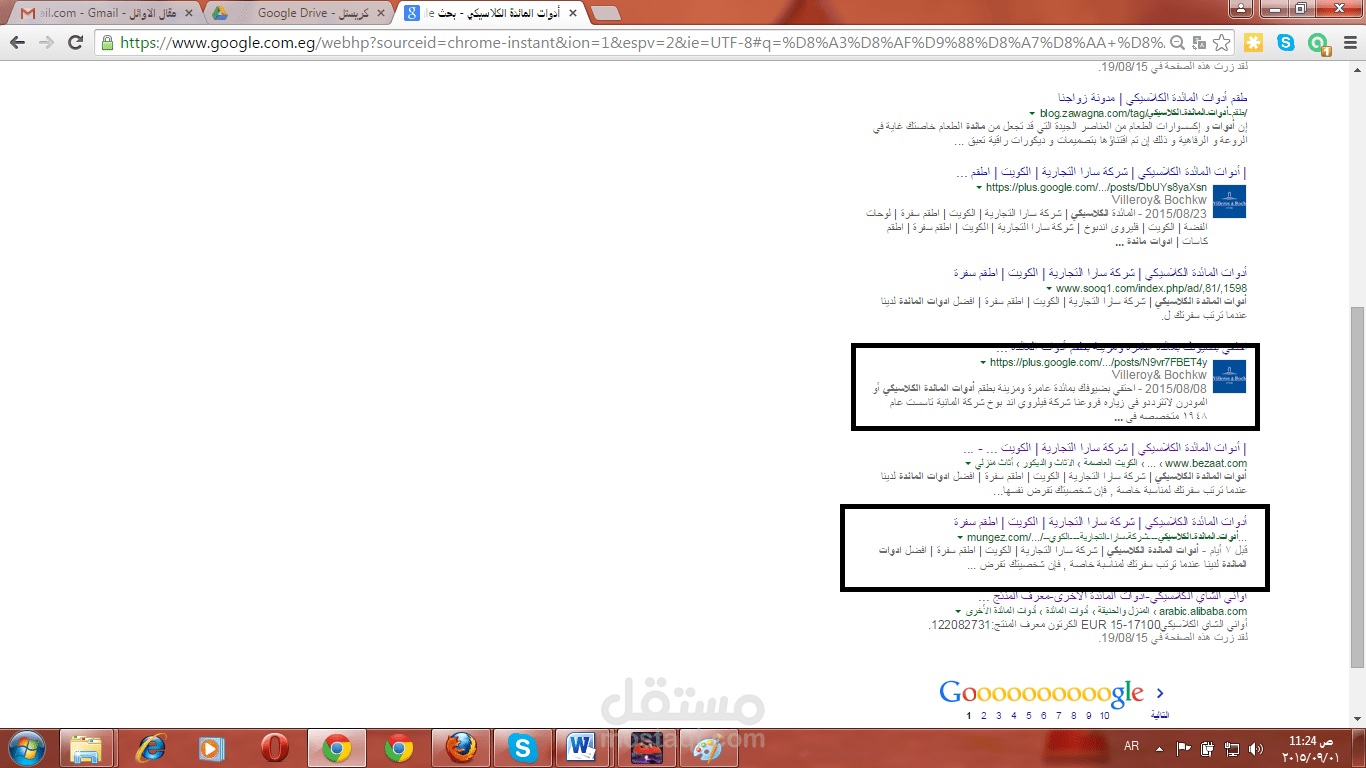The height and width of the screenshot is (768, 1366).
Task: Click the AR language indicator in taskbar
Action: (x=1132, y=747)
